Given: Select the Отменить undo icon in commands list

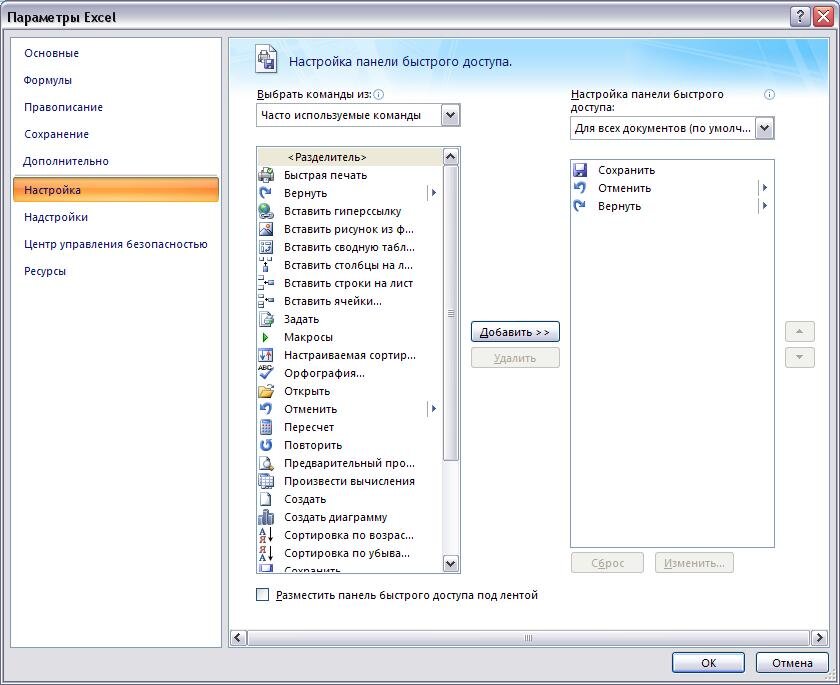Looking at the screenshot, I should pos(266,409).
